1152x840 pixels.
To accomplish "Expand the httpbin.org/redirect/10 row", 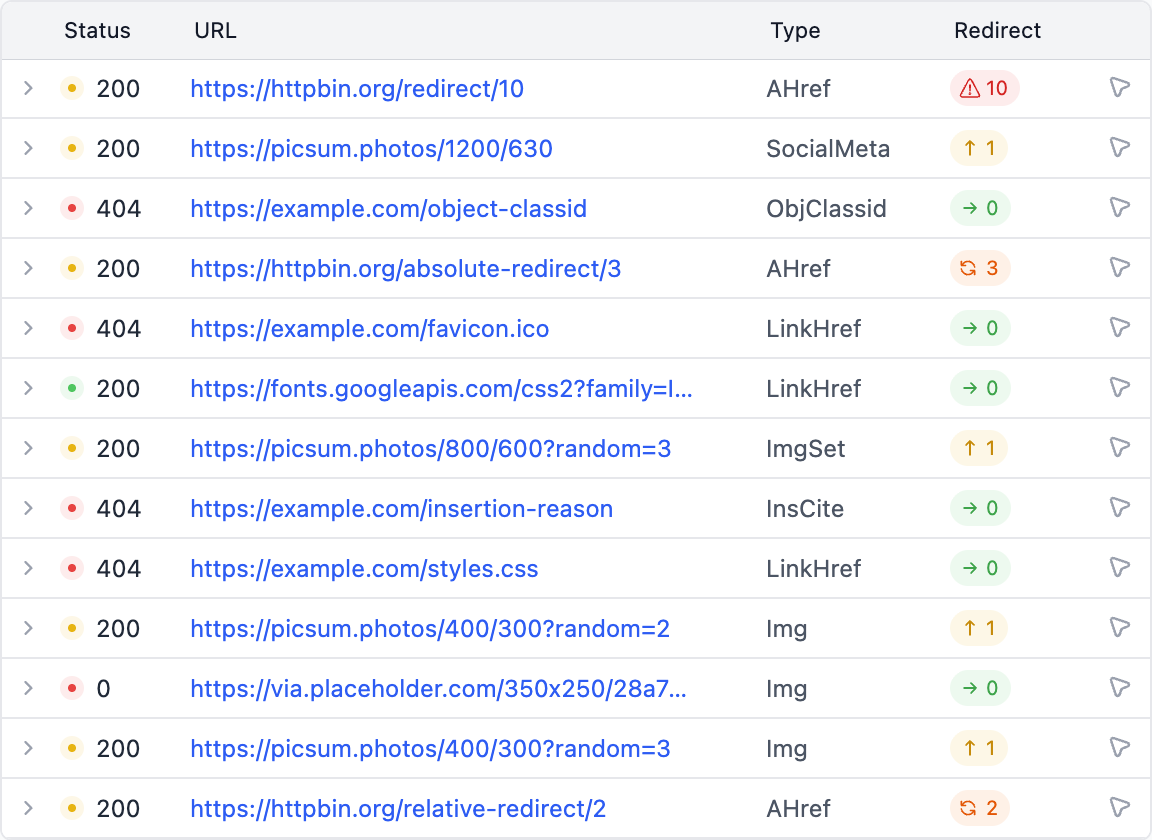I will (28, 88).
